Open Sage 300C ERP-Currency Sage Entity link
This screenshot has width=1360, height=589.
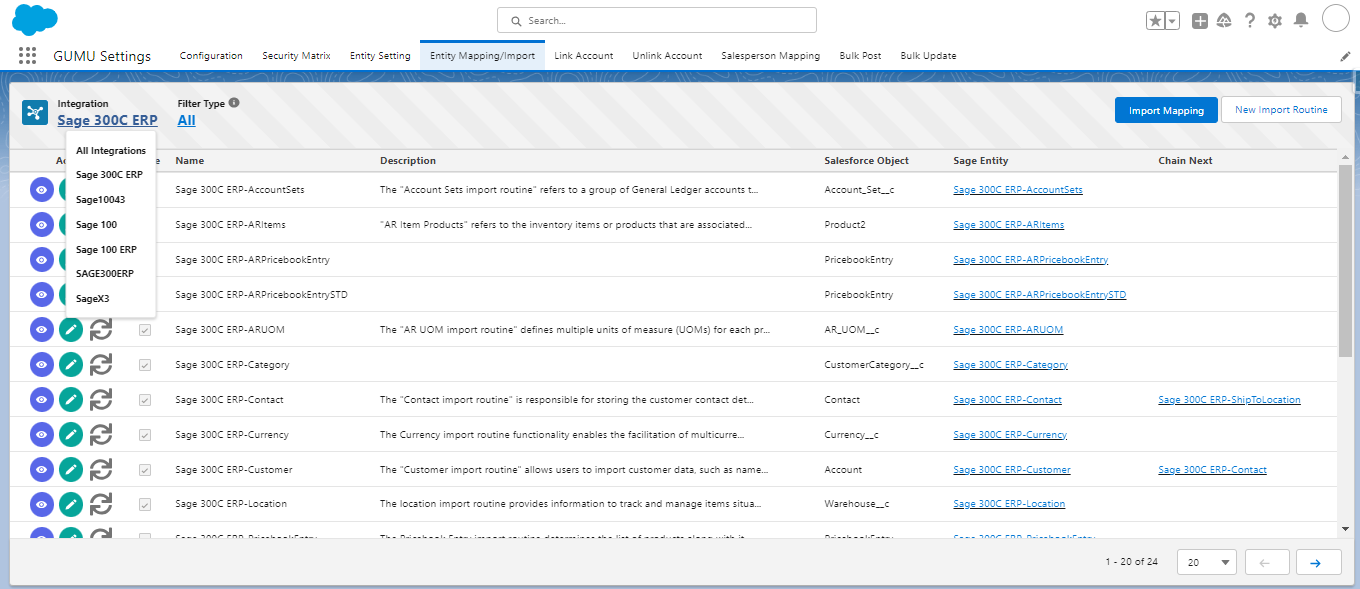[1010, 435]
